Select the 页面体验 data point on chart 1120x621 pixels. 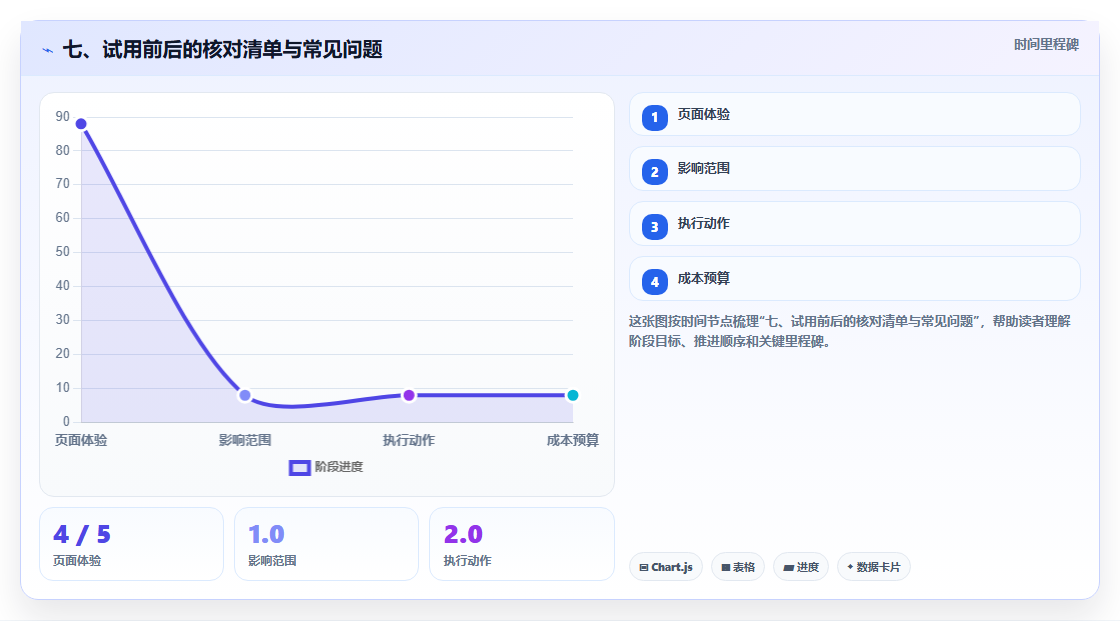click(x=81, y=124)
